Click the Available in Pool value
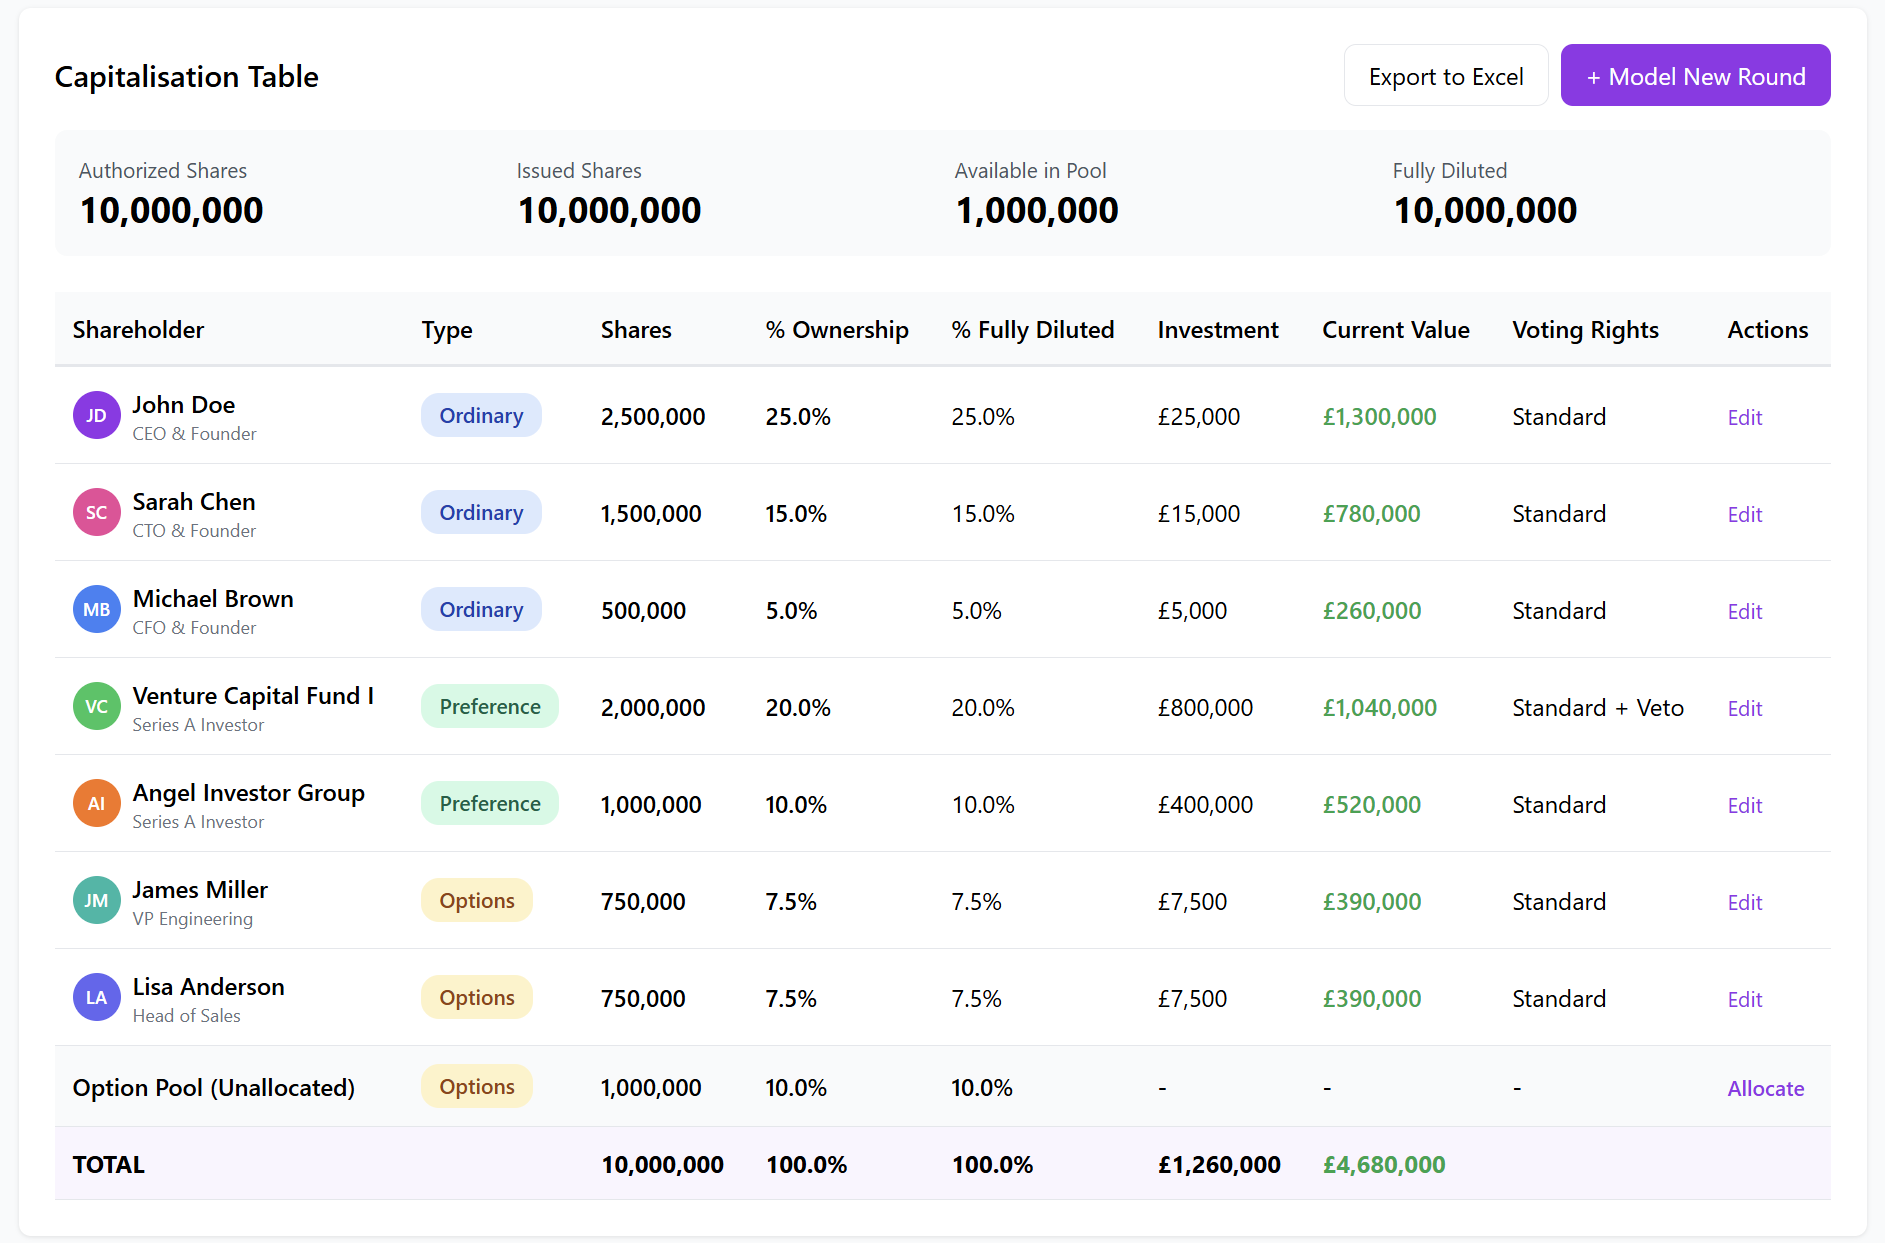Image resolution: width=1885 pixels, height=1243 pixels. pos(1036,211)
